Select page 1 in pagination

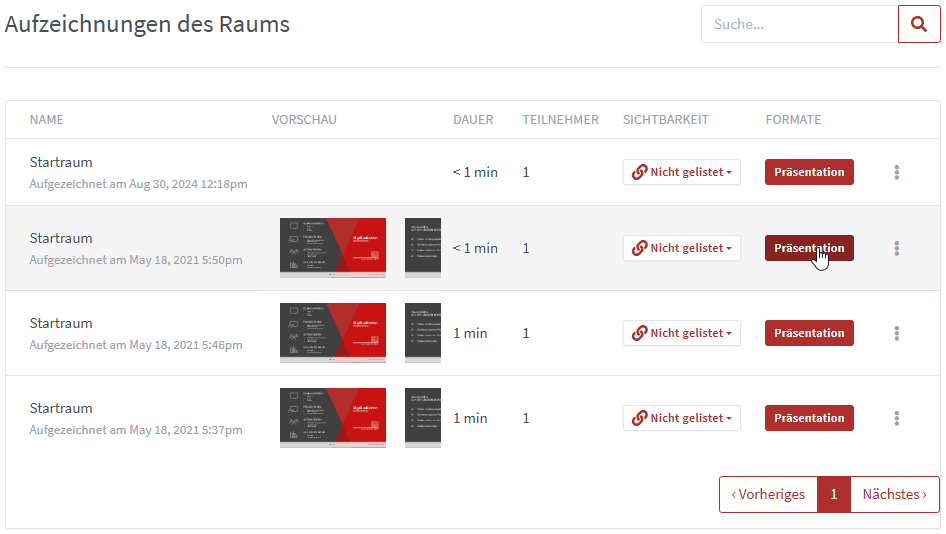tap(834, 495)
